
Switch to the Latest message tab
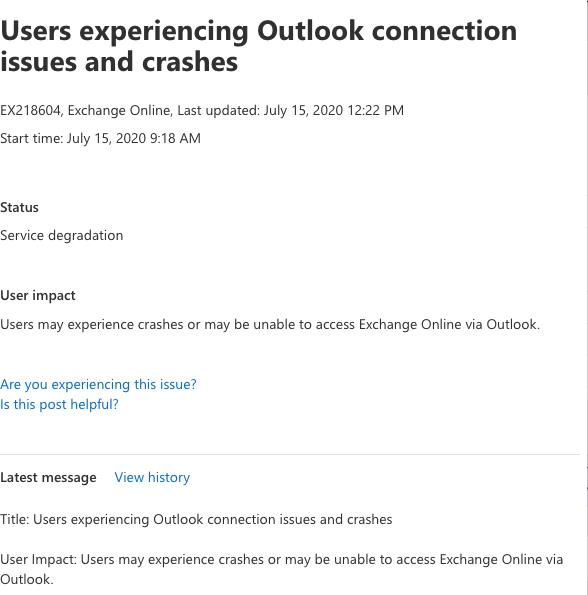(48, 477)
